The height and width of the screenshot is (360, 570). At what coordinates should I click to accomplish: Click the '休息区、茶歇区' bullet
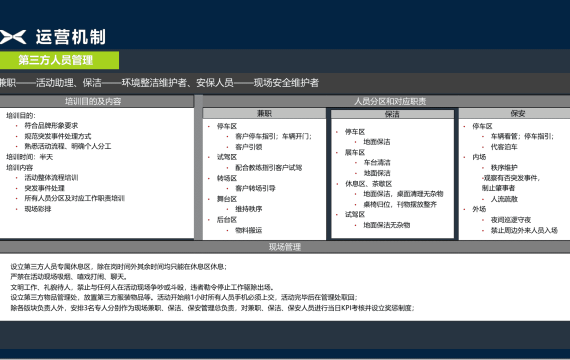pos(369,184)
